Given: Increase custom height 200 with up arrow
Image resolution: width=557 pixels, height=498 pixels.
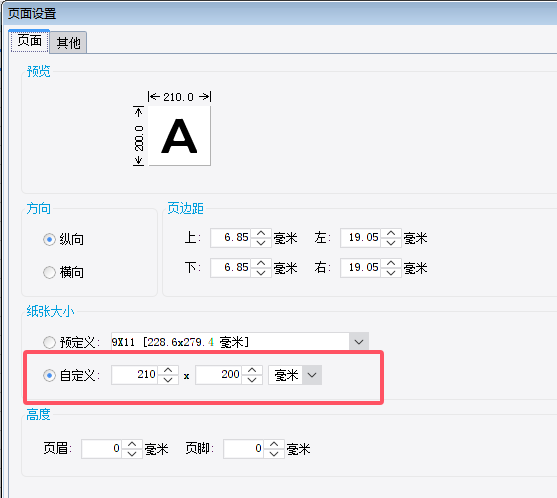Looking at the screenshot, I should [x=252, y=370].
